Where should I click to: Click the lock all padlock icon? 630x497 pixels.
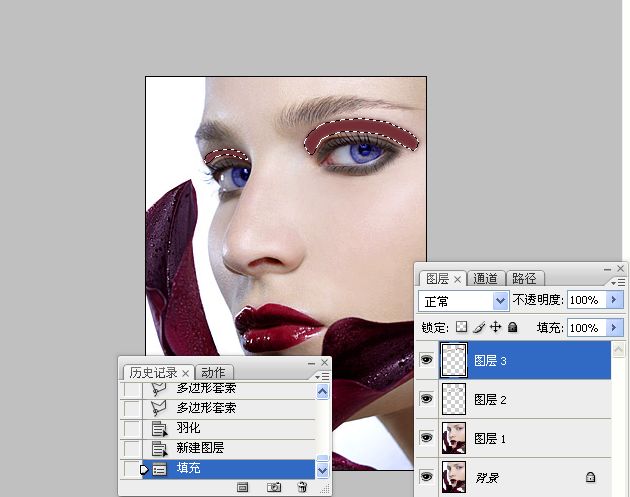click(x=512, y=327)
